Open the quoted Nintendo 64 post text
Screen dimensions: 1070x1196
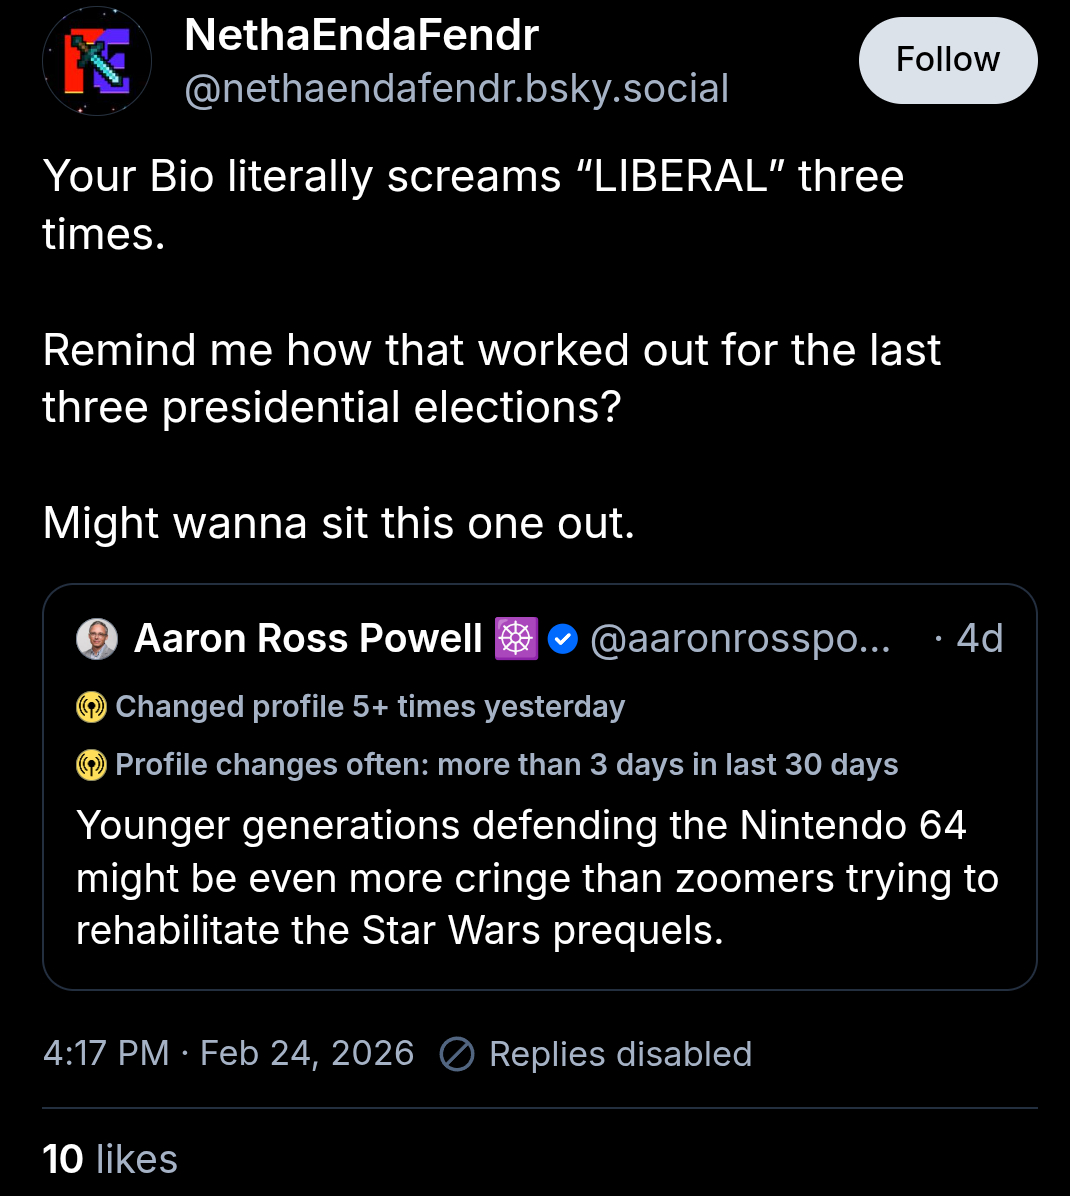(x=537, y=878)
